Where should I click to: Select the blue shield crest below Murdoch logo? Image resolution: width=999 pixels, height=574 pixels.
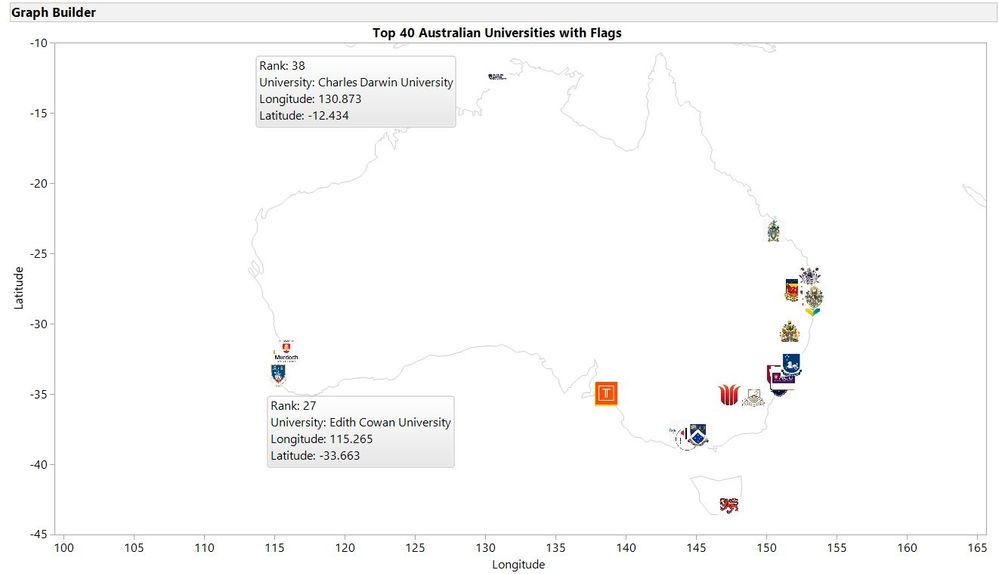278,374
